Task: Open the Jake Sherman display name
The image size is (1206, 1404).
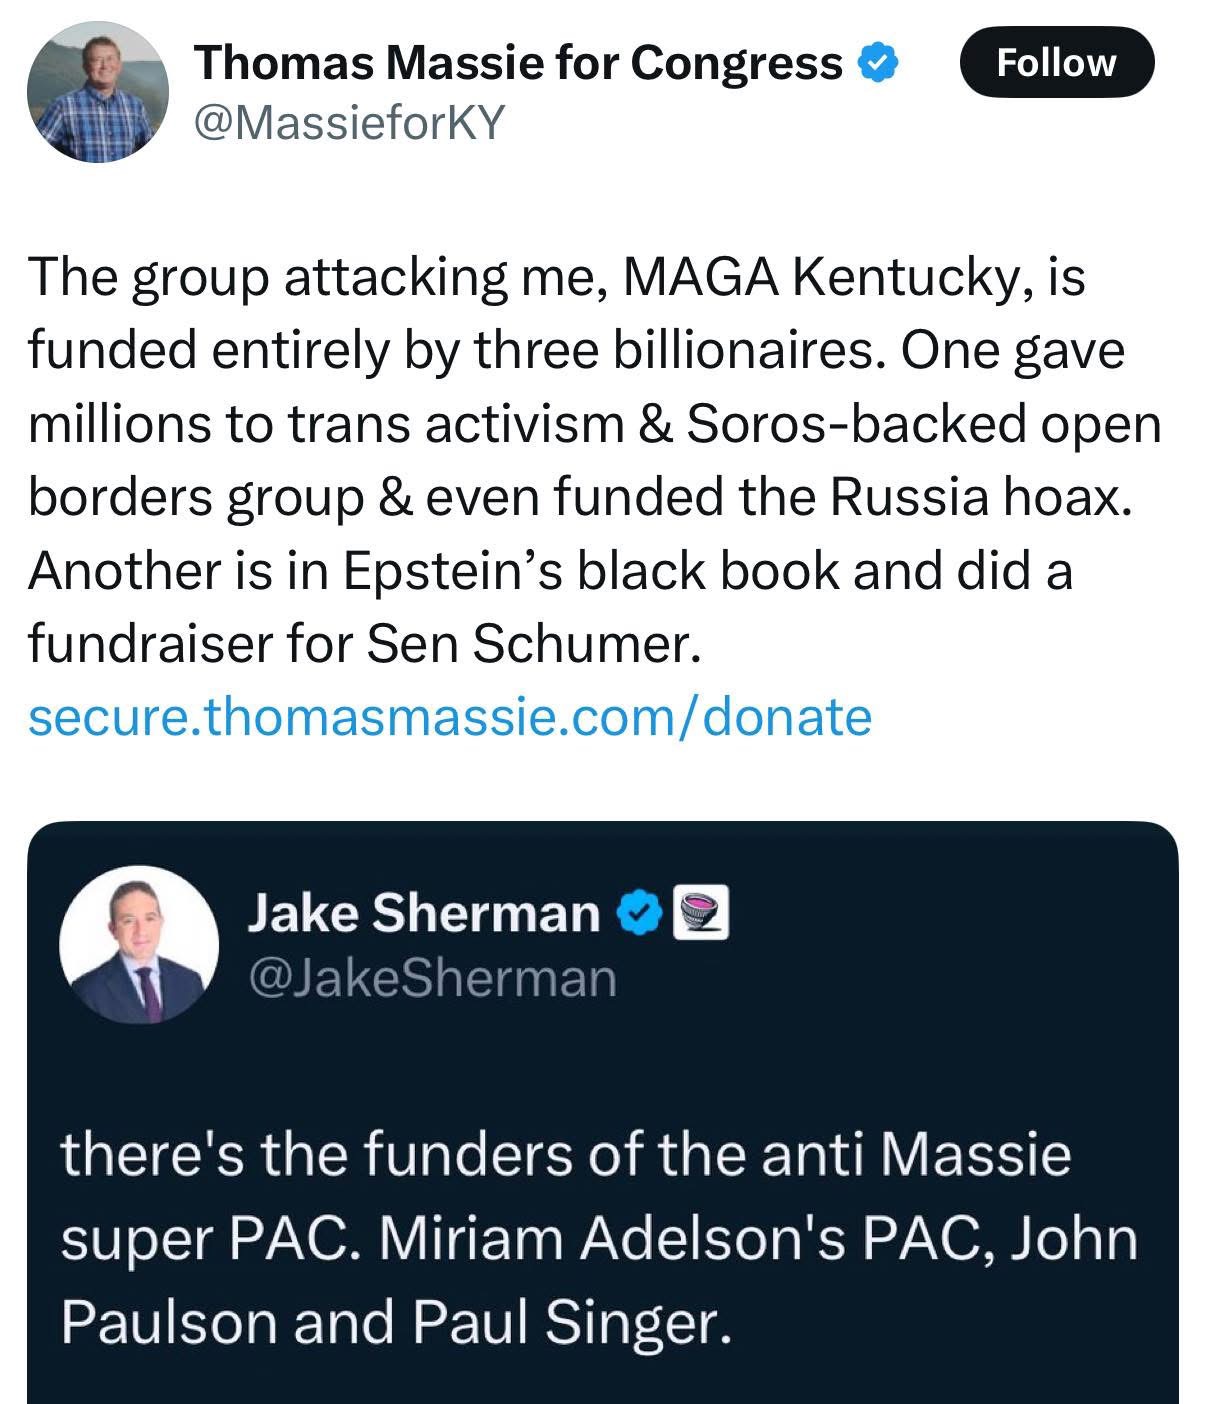Action: [423, 912]
